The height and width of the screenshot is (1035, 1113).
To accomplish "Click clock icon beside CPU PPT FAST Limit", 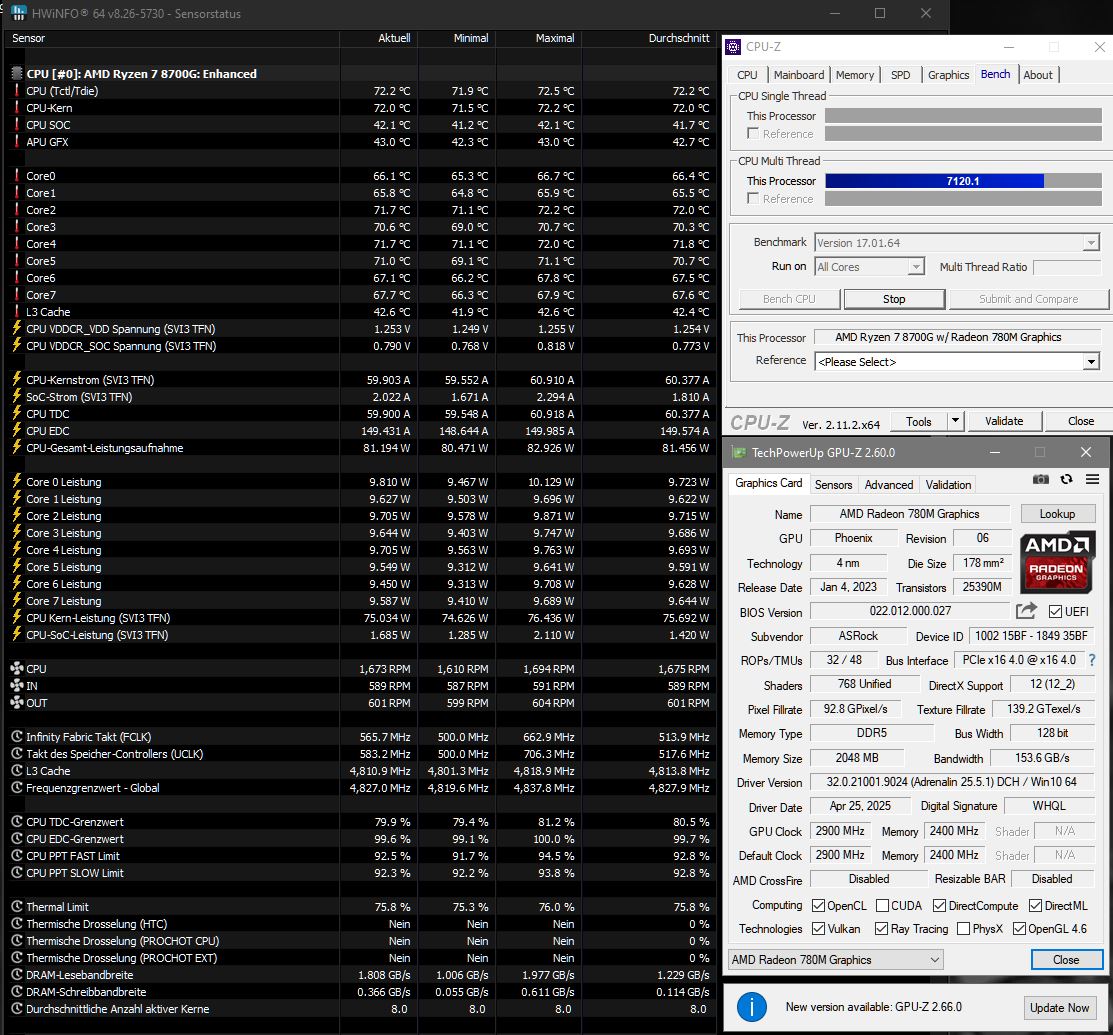I will pyautogui.click(x=17, y=855).
